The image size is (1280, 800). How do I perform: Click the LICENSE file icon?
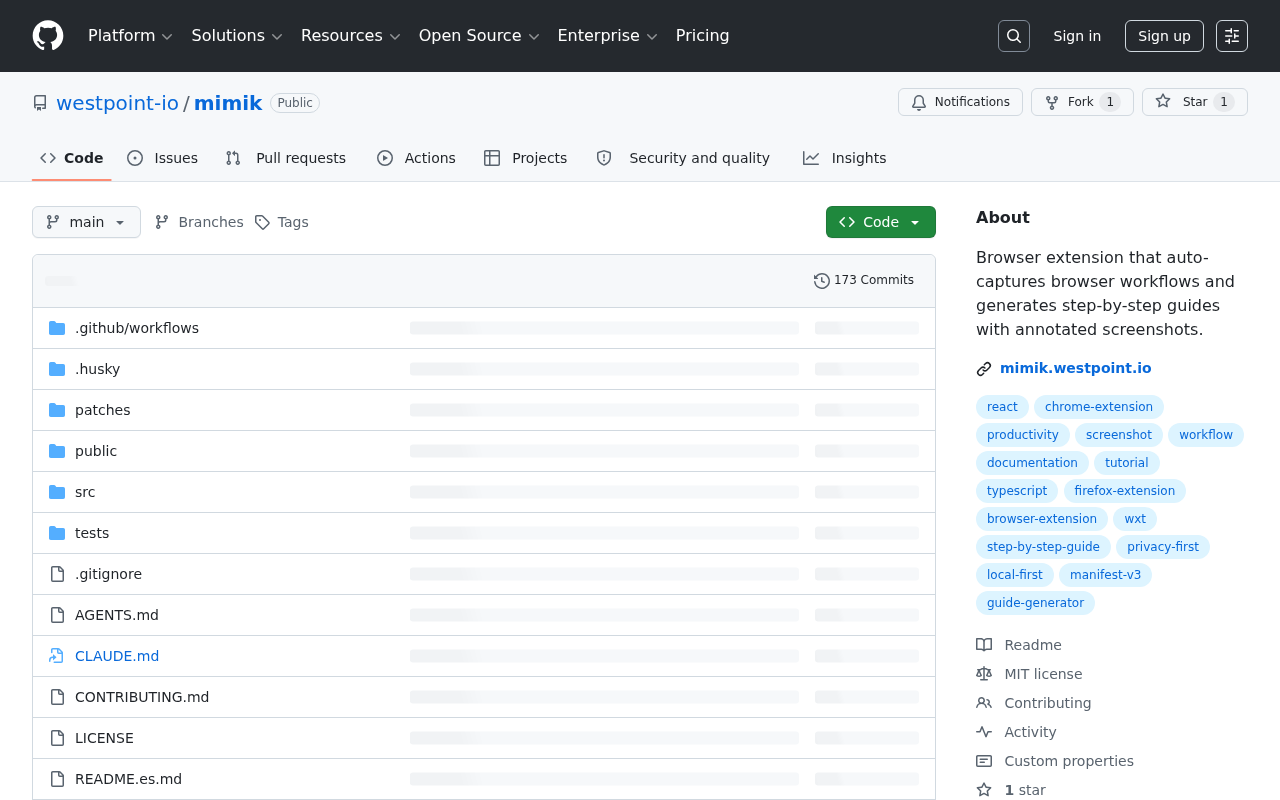point(57,738)
